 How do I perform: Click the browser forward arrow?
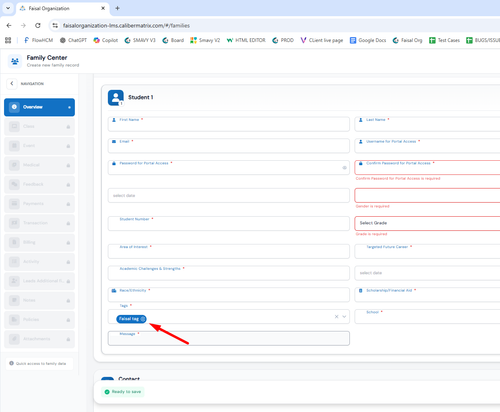click(x=23, y=25)
